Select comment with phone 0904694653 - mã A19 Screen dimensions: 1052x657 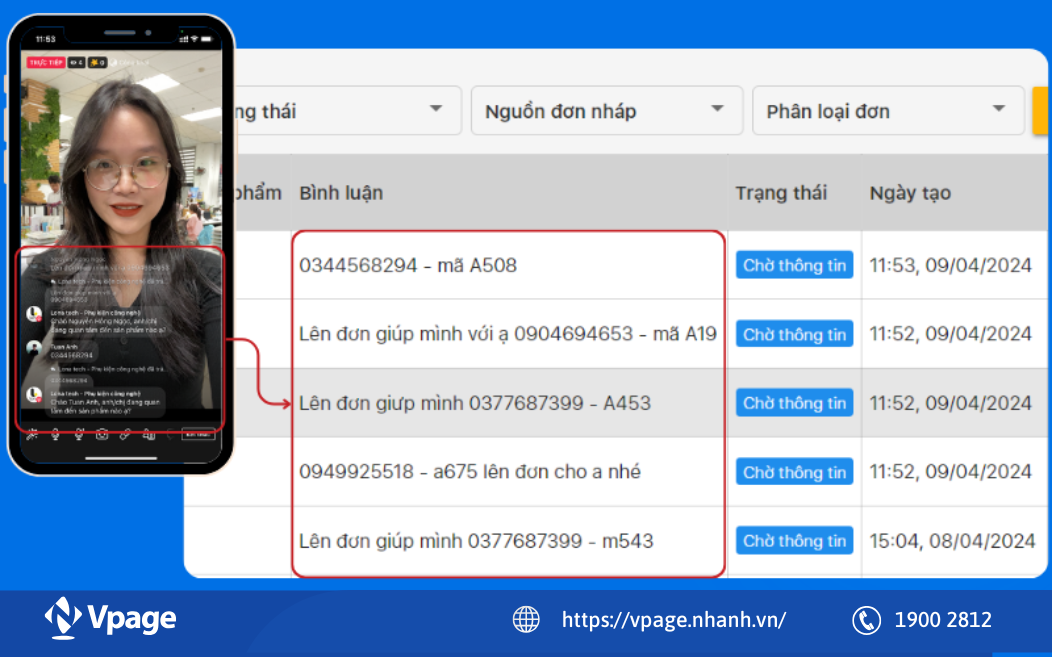(508, 334)
